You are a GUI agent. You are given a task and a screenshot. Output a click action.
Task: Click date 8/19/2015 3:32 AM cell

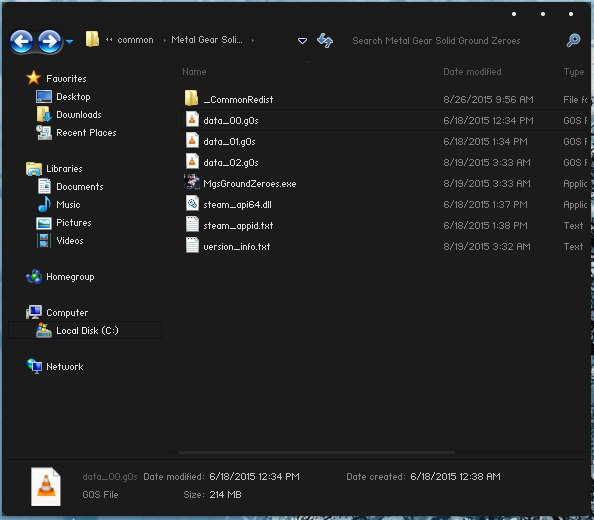point(487,247)
